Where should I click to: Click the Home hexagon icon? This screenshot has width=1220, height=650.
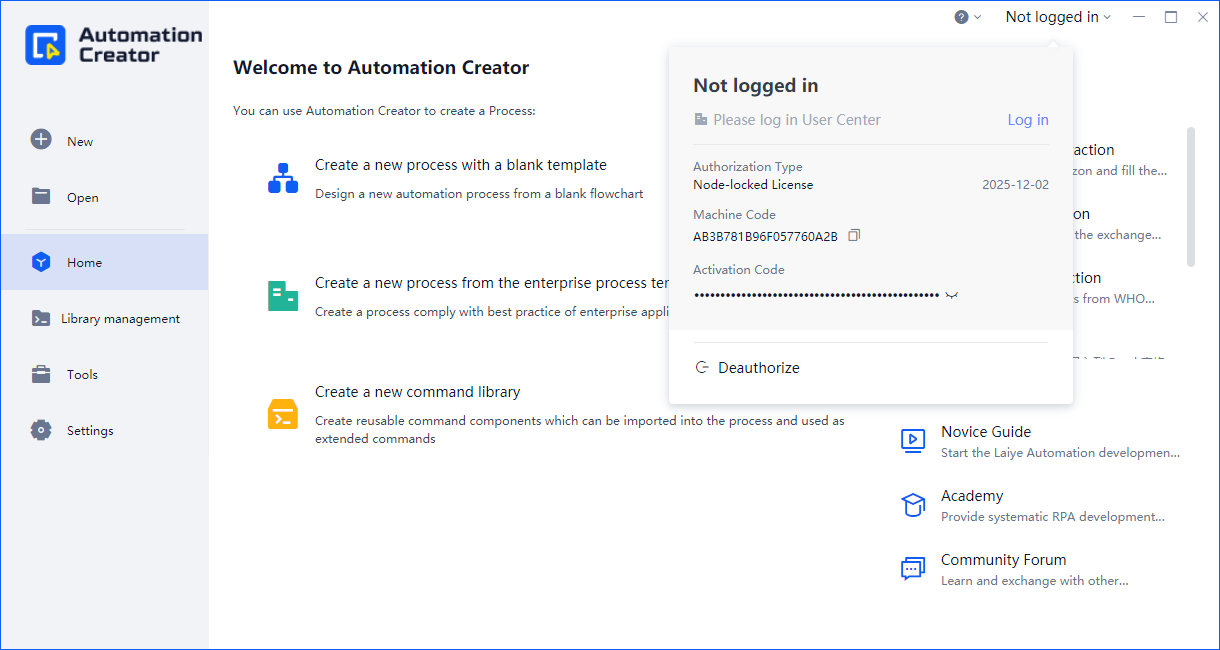tap(41, 262)
